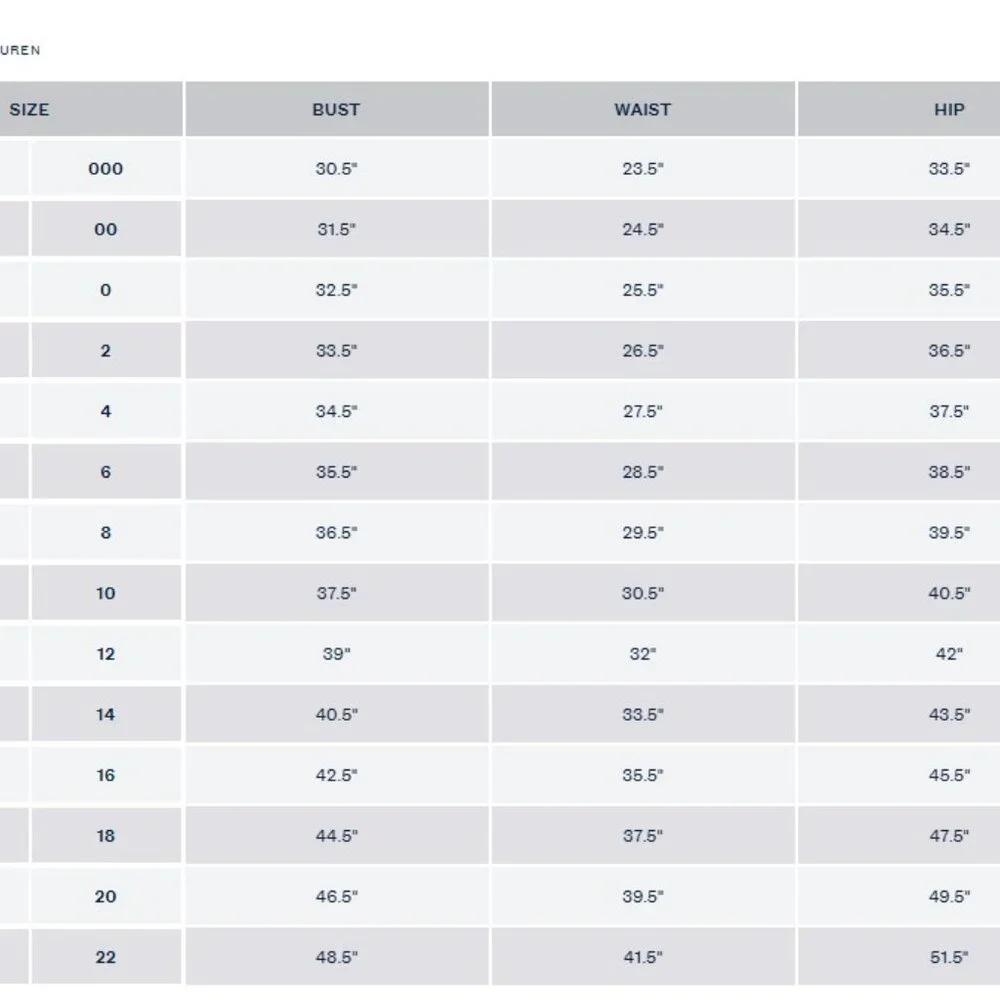Click the 41.5" waist cell for size 22

[642, 958]
